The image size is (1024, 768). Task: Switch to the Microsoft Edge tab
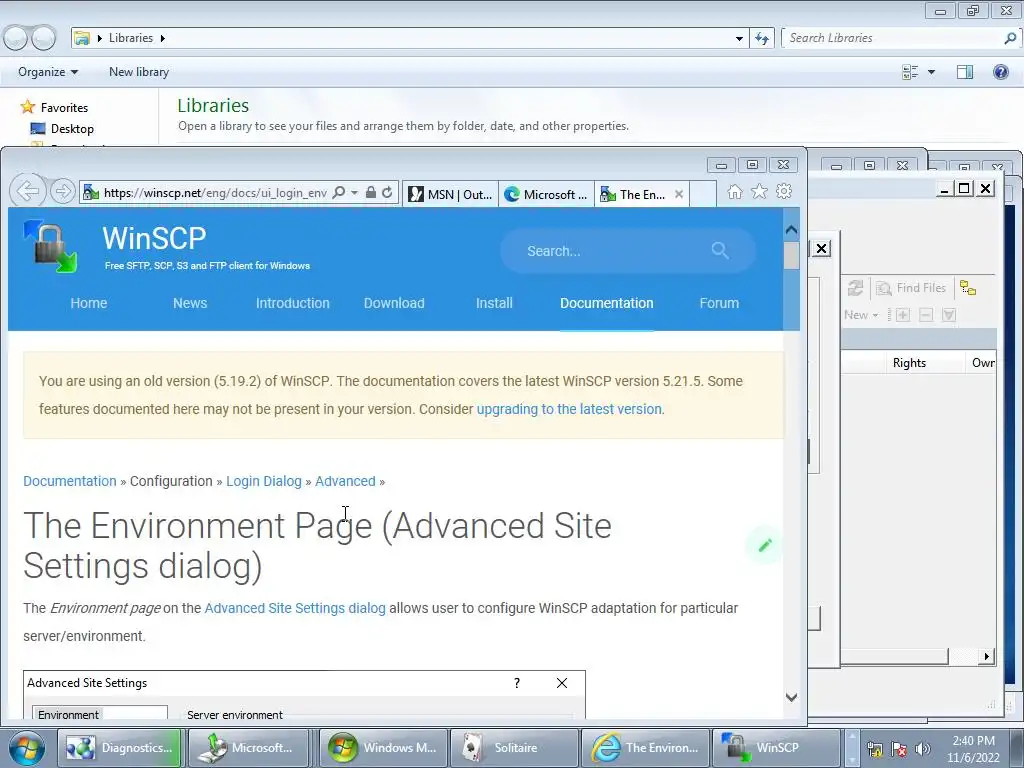click(x=547, y=194)
